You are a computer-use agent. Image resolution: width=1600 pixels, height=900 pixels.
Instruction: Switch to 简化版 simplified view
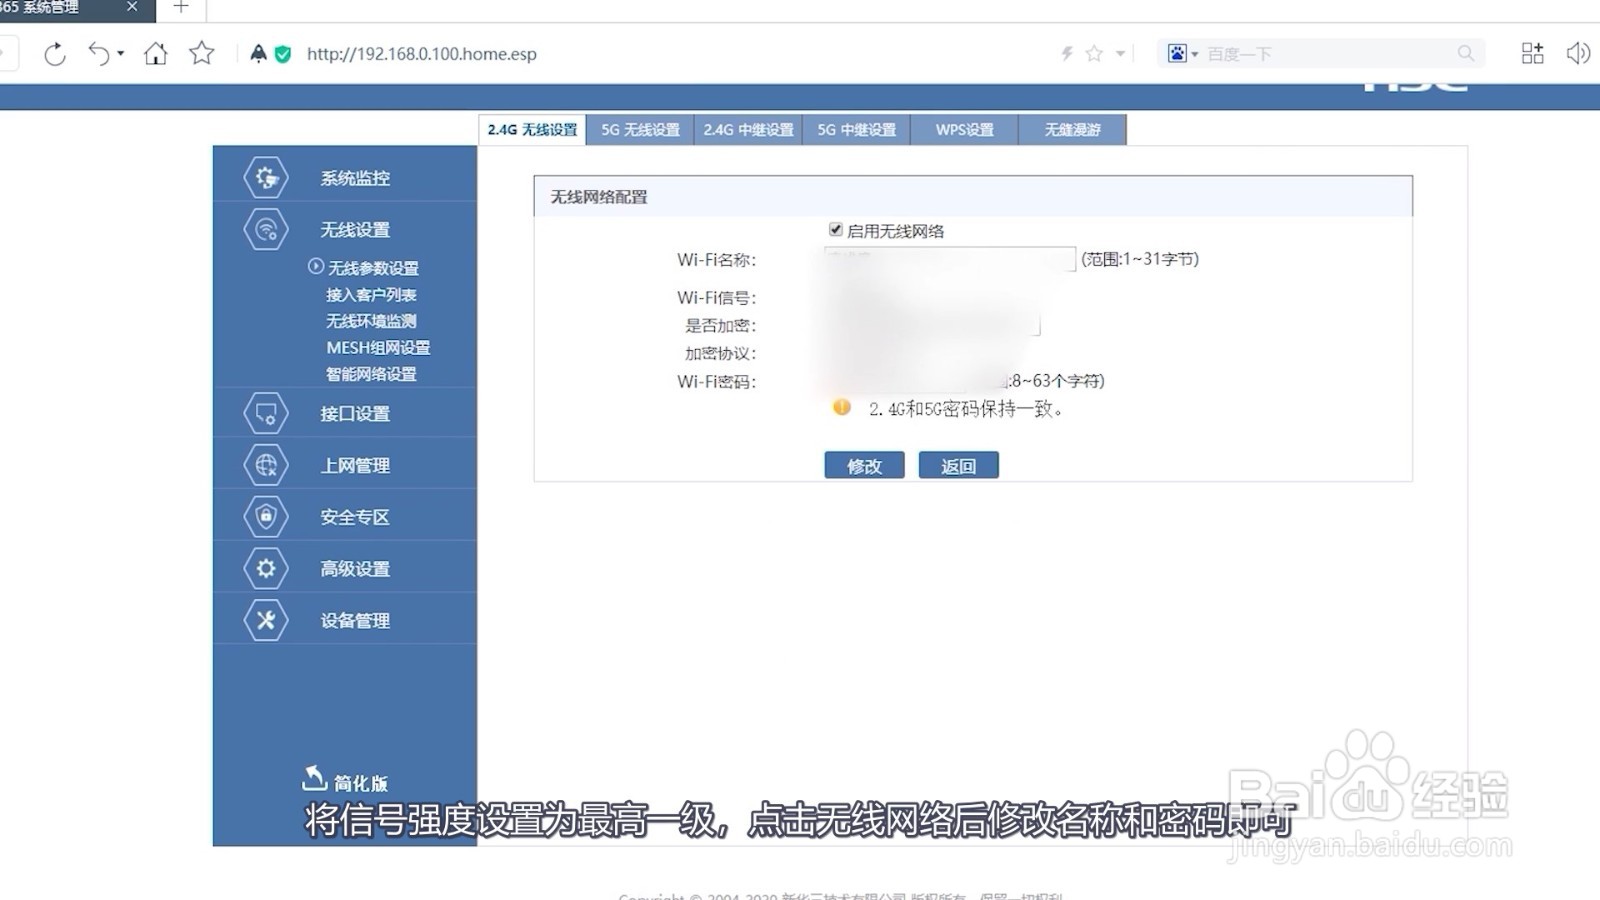(345, 780)
